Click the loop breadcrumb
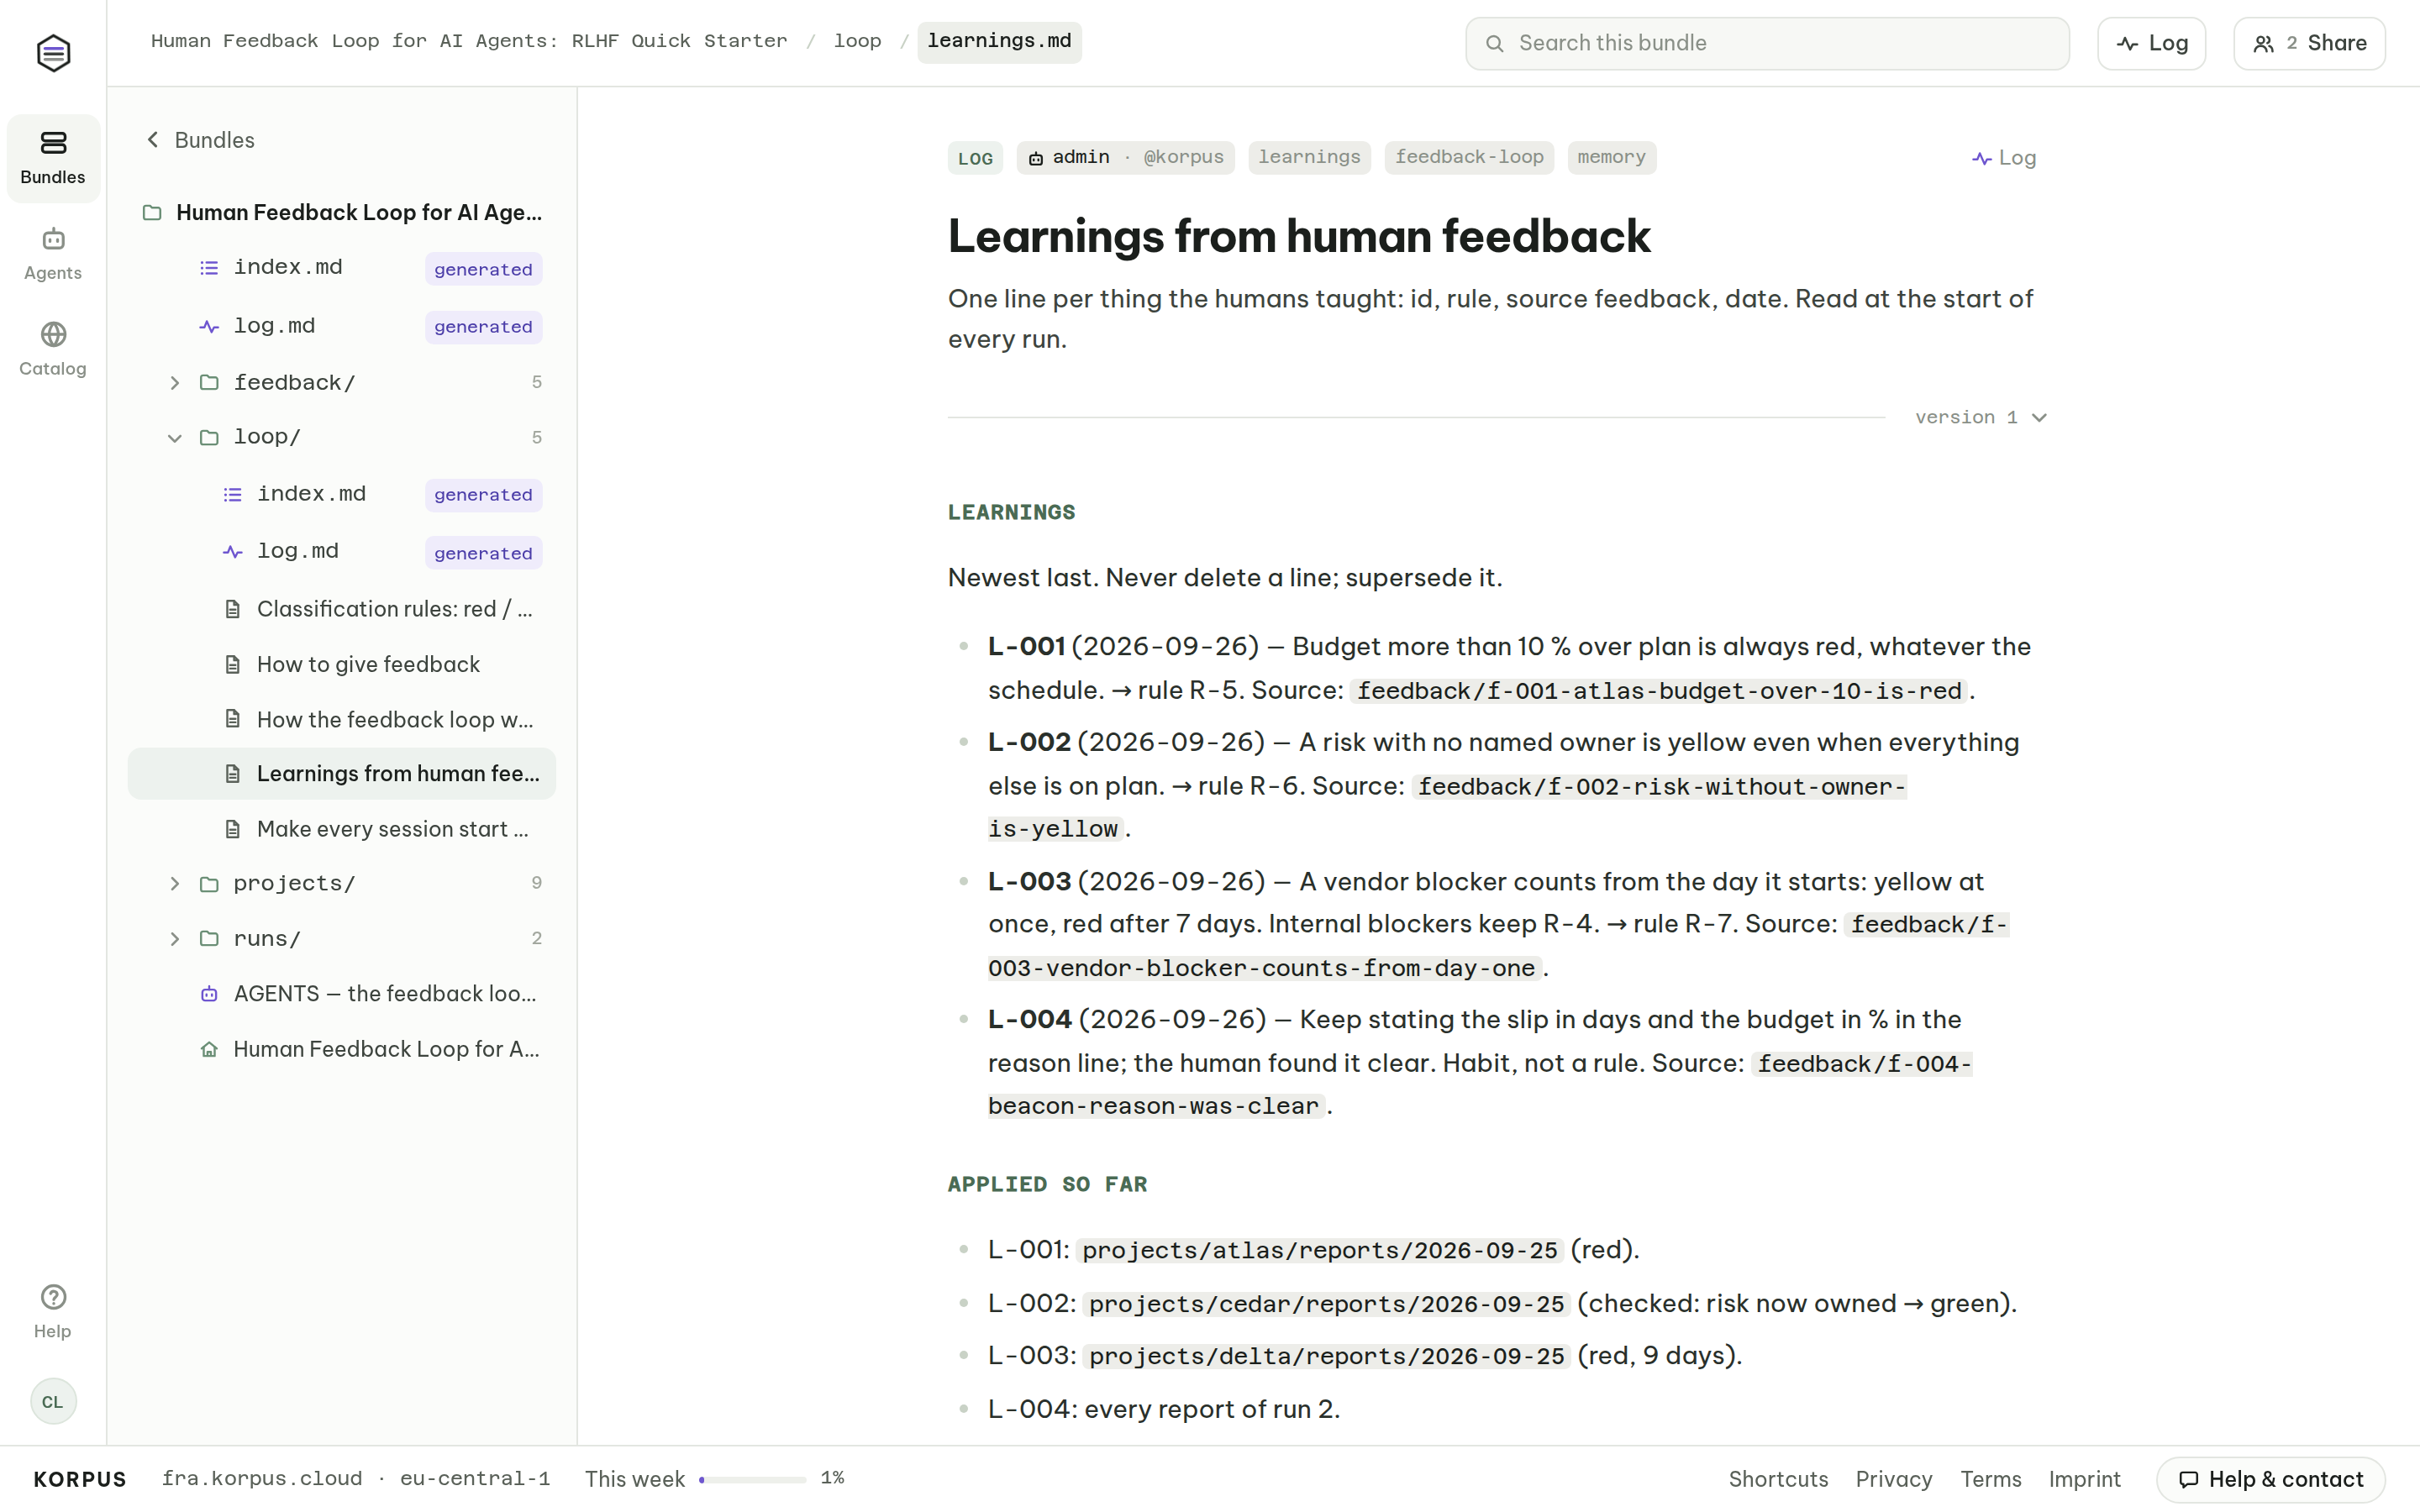 pyautogui.click(x=858, y=41)
